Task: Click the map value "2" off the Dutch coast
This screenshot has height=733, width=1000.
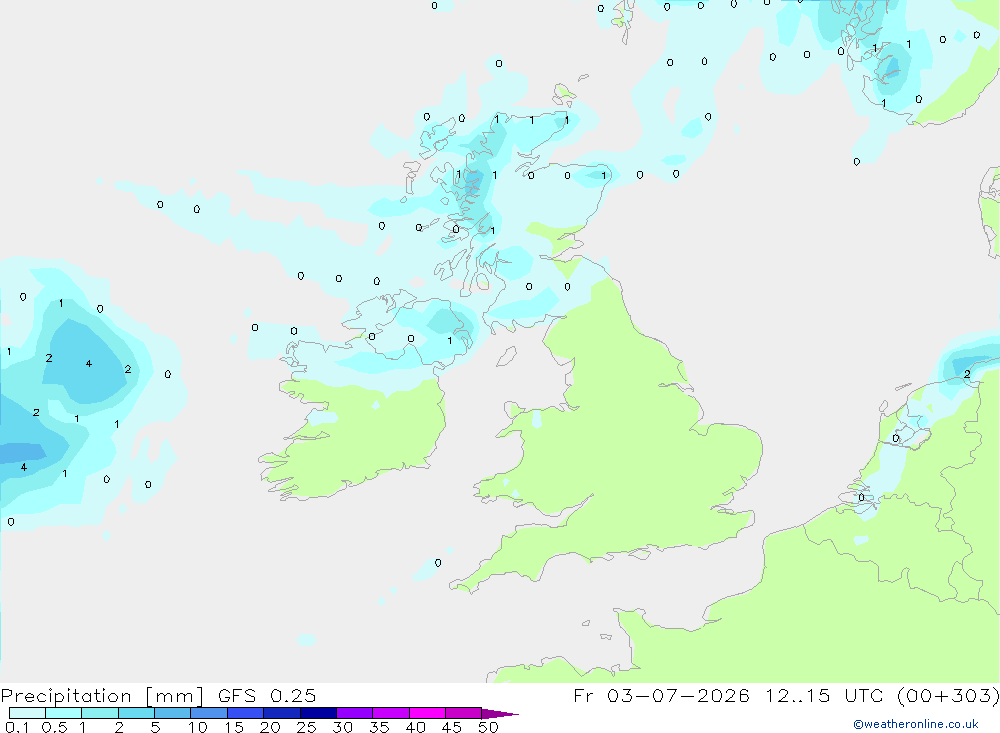Action: click(967, 374)
